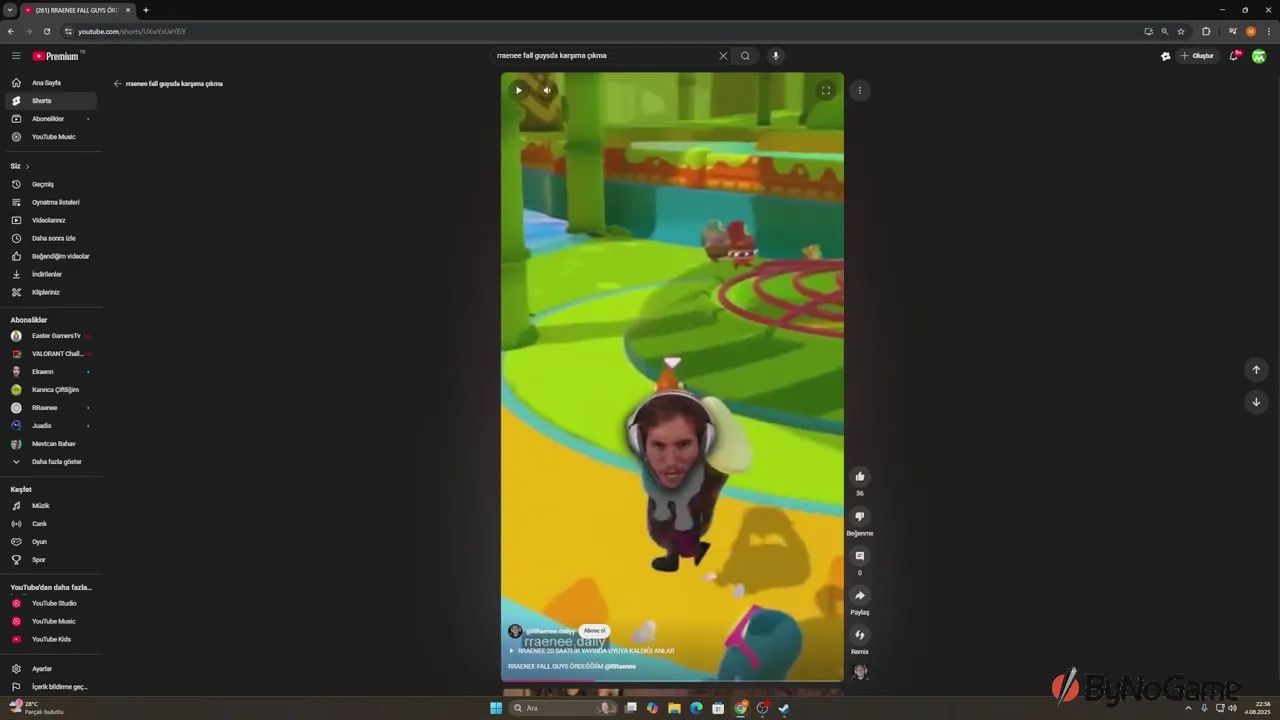Share the Short via Paylaş

click(859, 595)
